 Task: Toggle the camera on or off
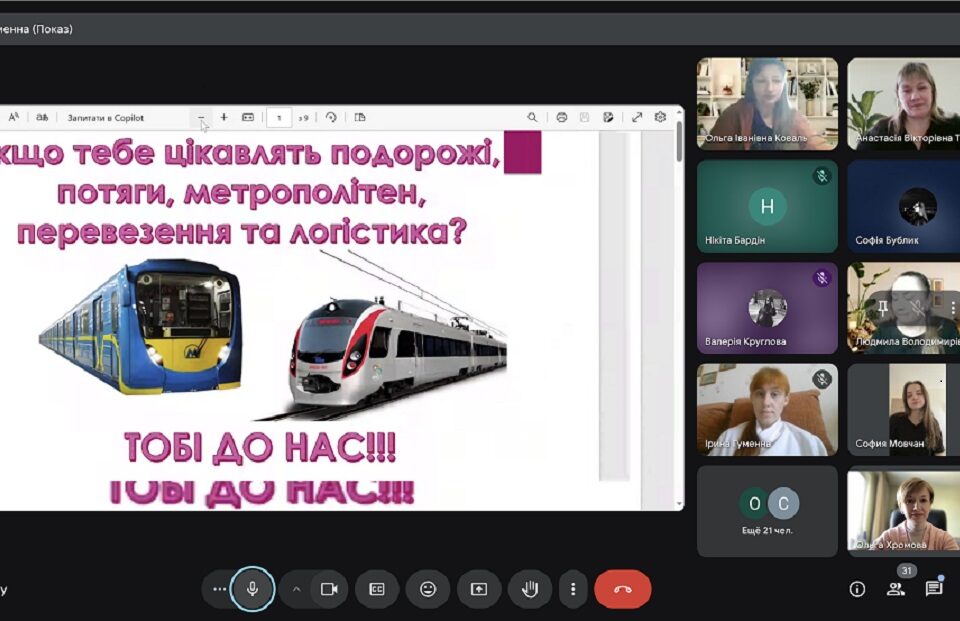point(329,589)
